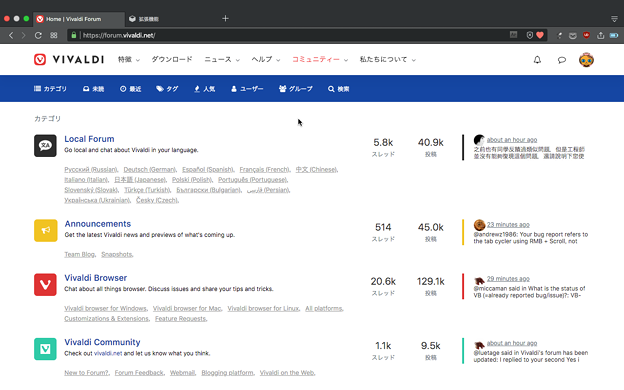Open the Türkçe (Turkish) subforum link

(x=147, y=190)
